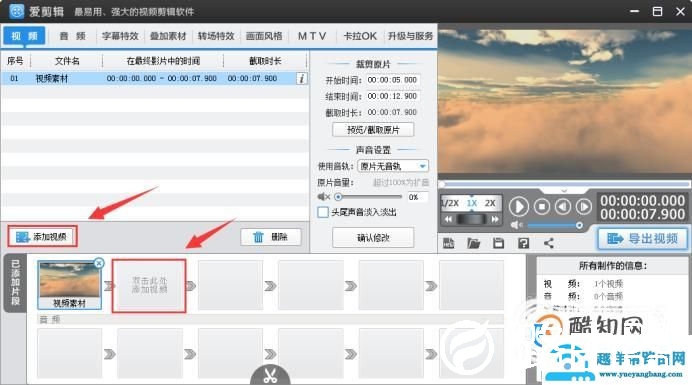Viewport: 692px width, 385px height.
Task: Open the 画面风格 tab
Action: (264, 36)
